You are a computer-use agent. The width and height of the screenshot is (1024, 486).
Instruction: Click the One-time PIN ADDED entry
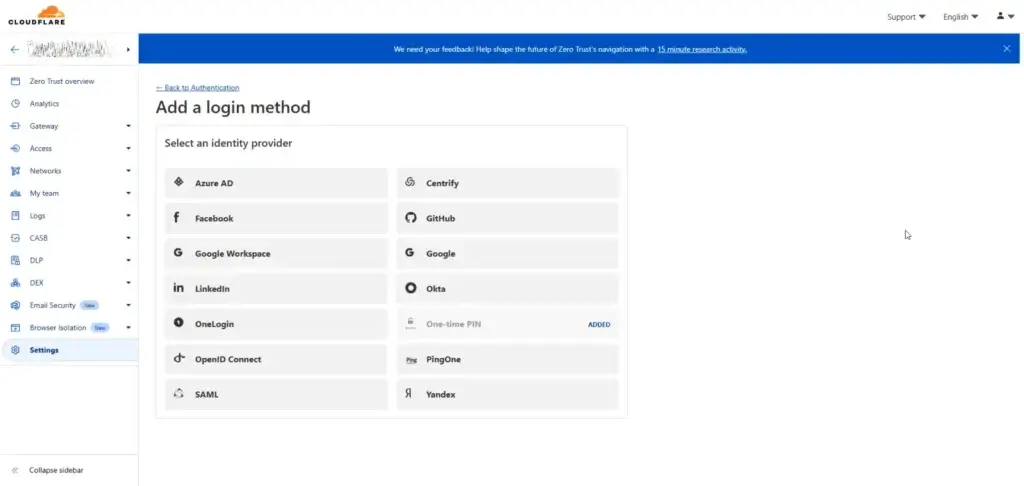[x=507, y=324]
